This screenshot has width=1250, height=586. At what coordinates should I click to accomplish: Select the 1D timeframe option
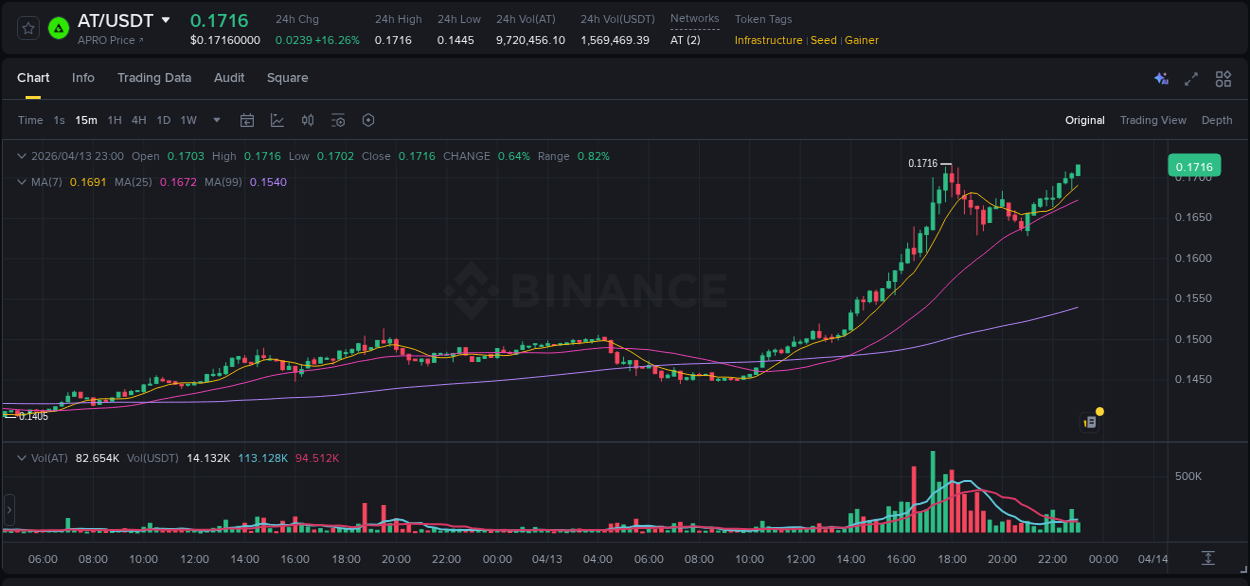[163, 120]
